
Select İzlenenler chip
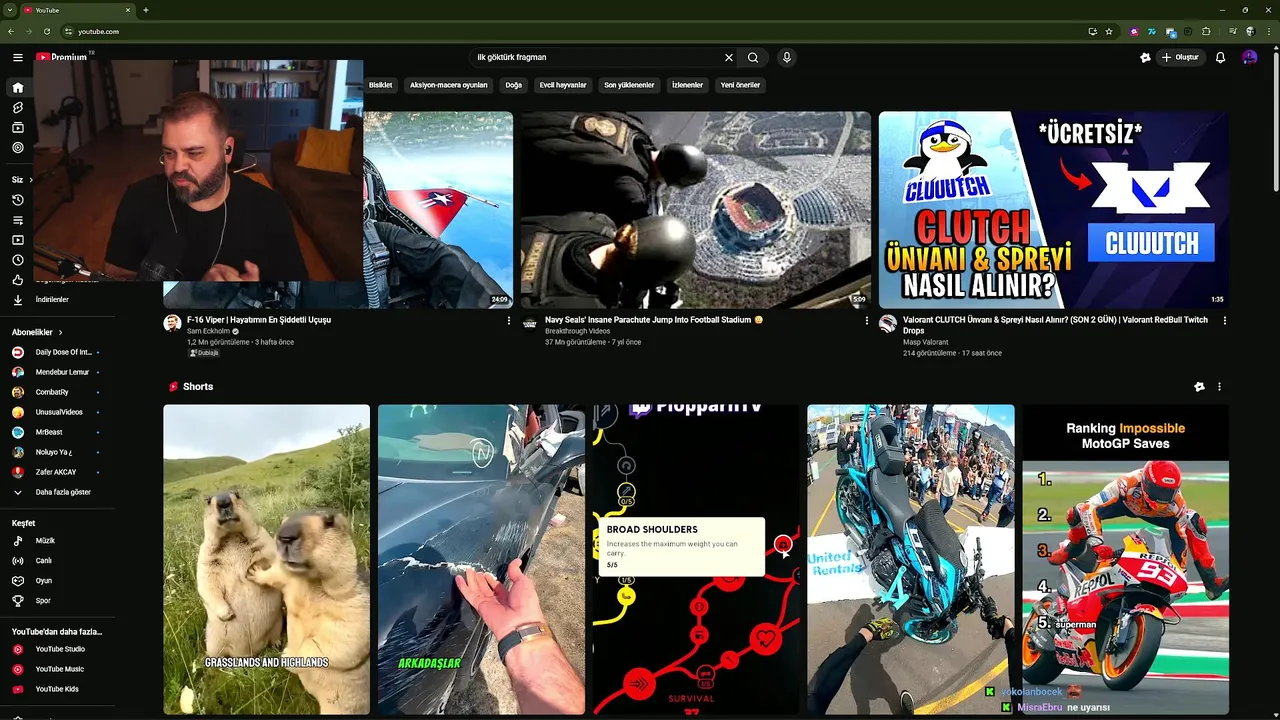pos(687,85)
